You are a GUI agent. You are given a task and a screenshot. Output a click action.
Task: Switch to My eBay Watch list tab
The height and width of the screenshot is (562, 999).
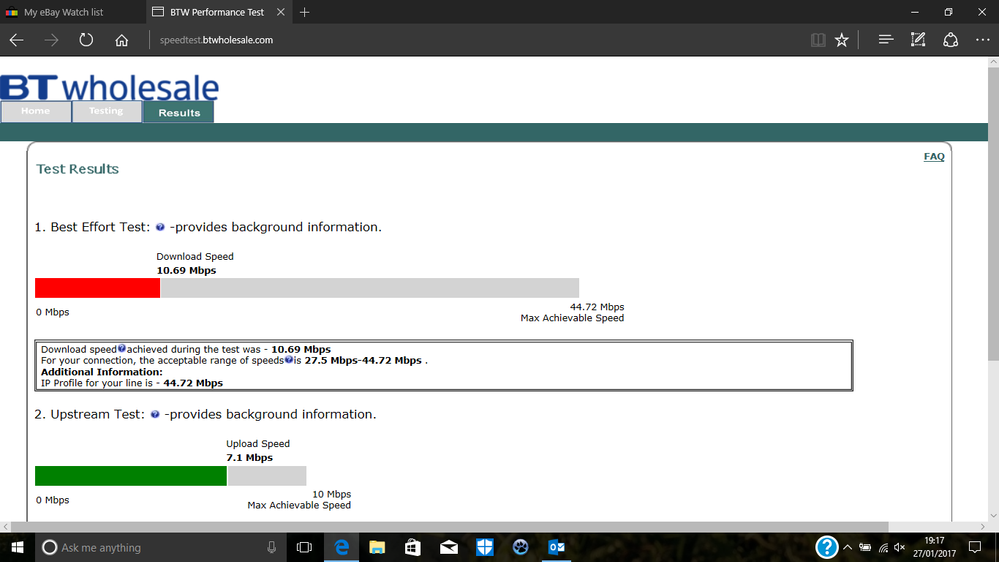tap(73, 12)
